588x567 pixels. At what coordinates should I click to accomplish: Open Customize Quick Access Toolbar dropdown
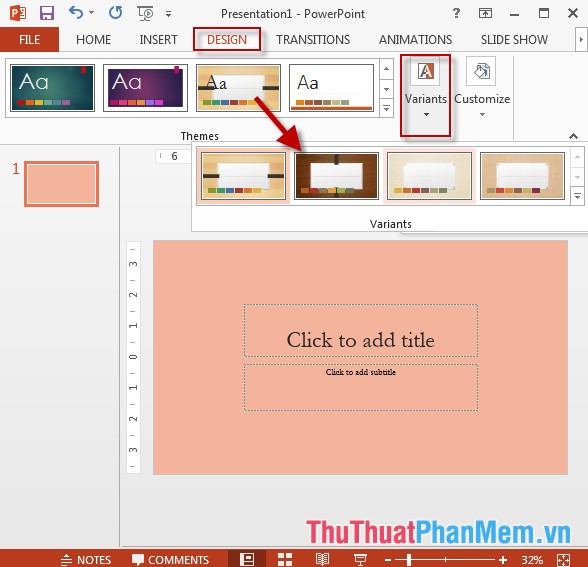coord(168,14)
